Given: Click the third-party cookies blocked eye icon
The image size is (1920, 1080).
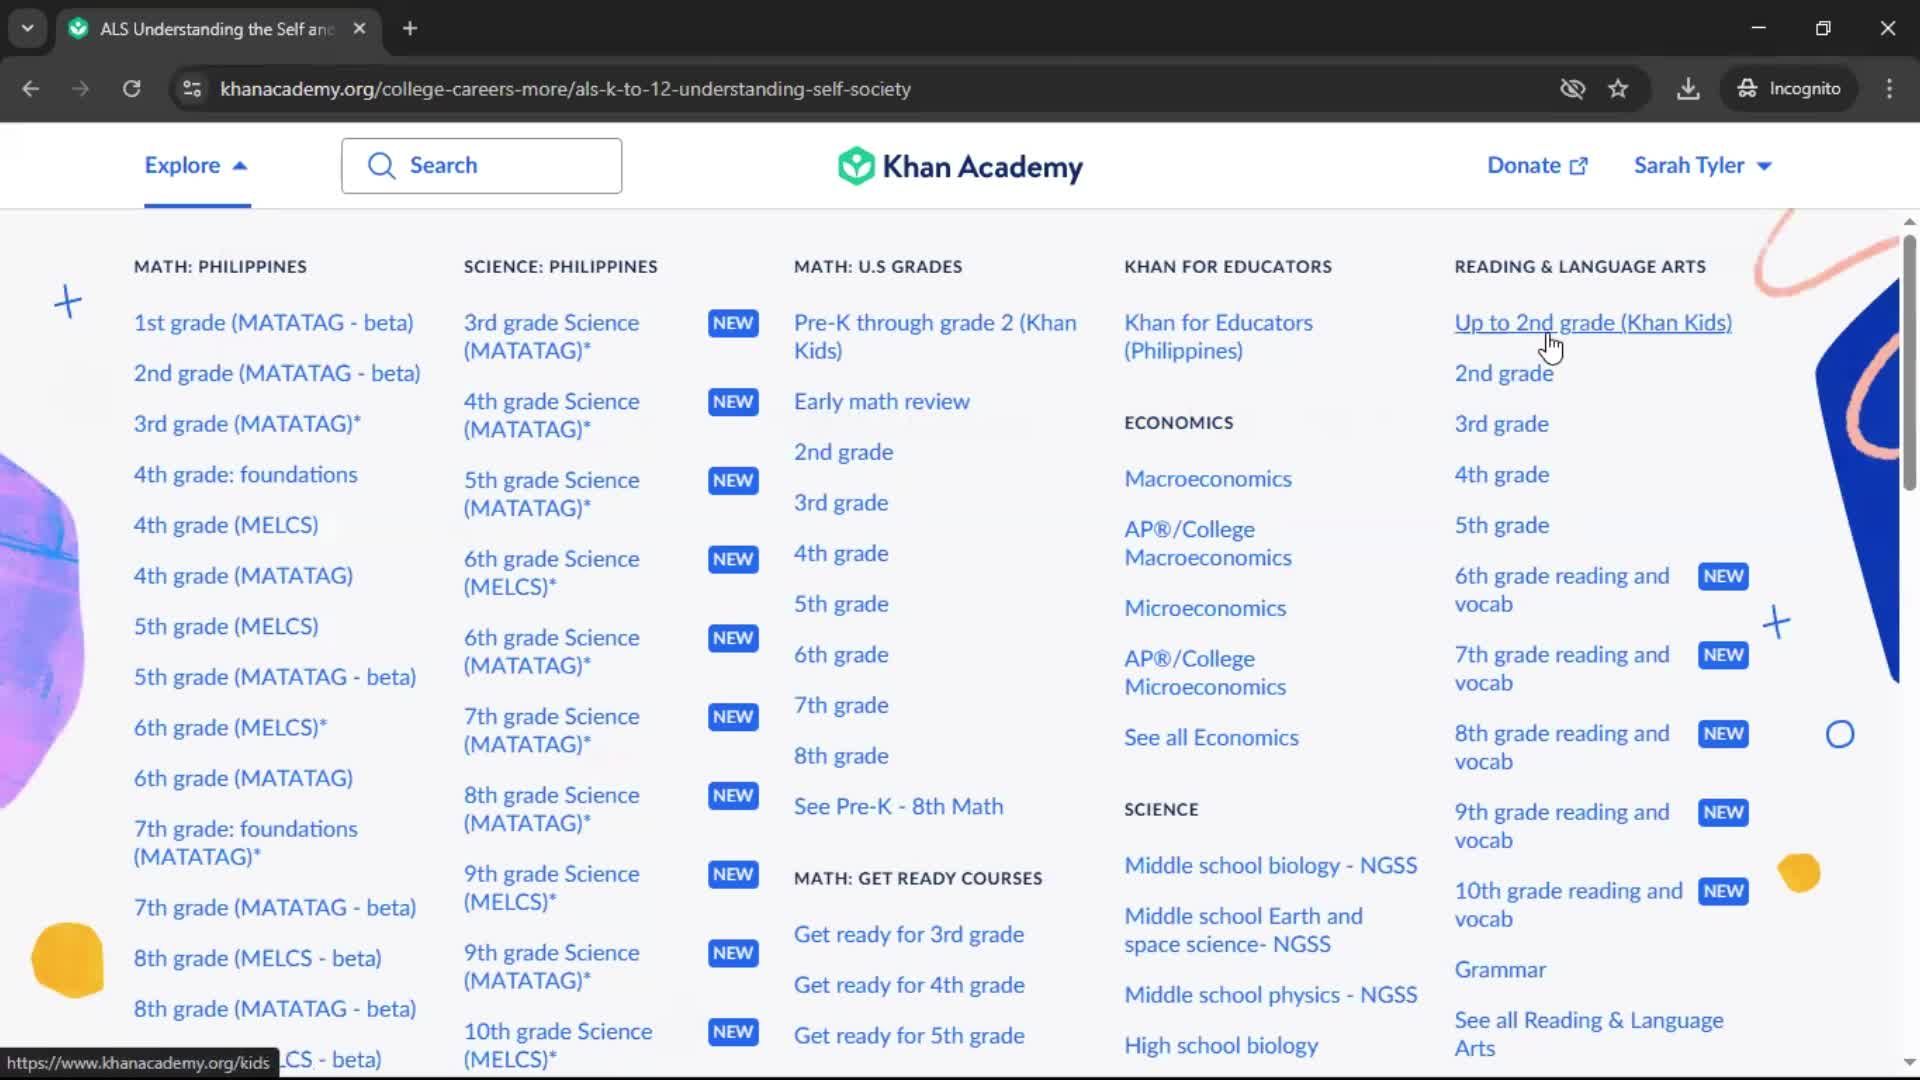Looking at the screenshot, I should point(1572,89).
